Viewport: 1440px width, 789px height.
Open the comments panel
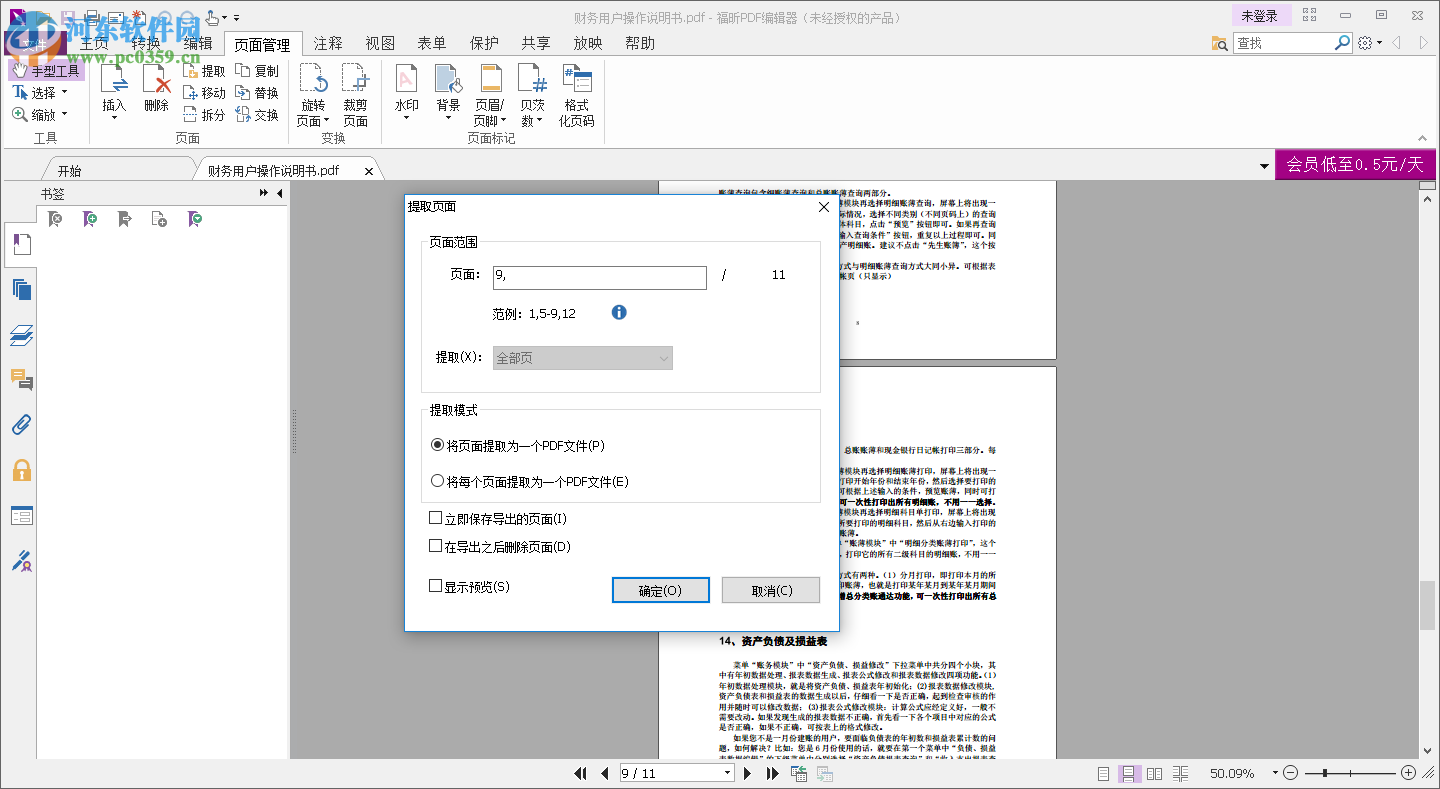click(x=21, y=379)
